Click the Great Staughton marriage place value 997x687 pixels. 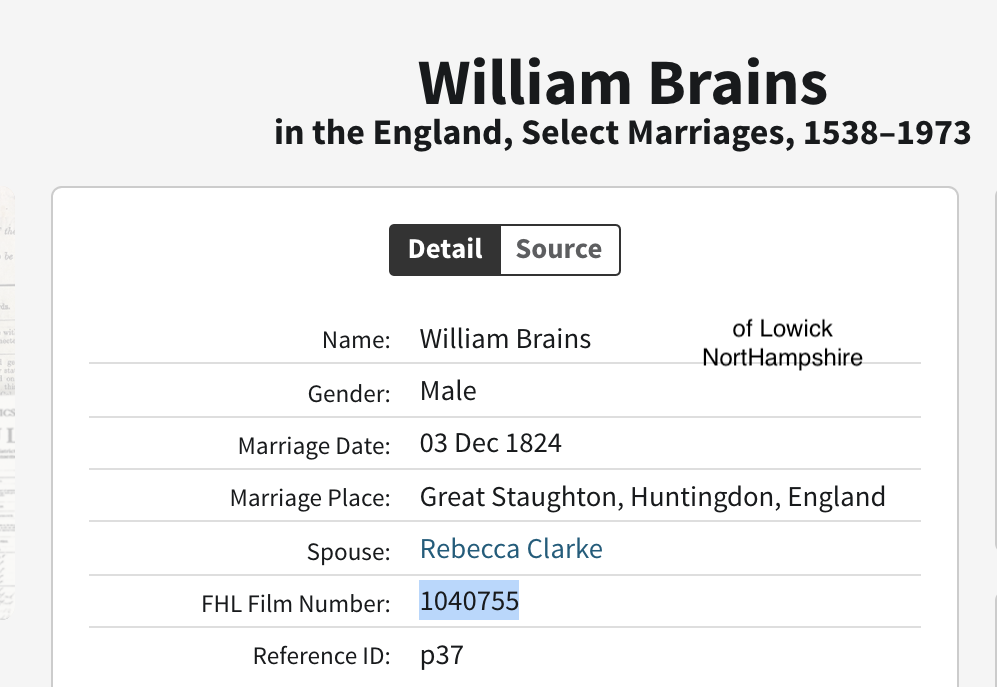[652, 497]
